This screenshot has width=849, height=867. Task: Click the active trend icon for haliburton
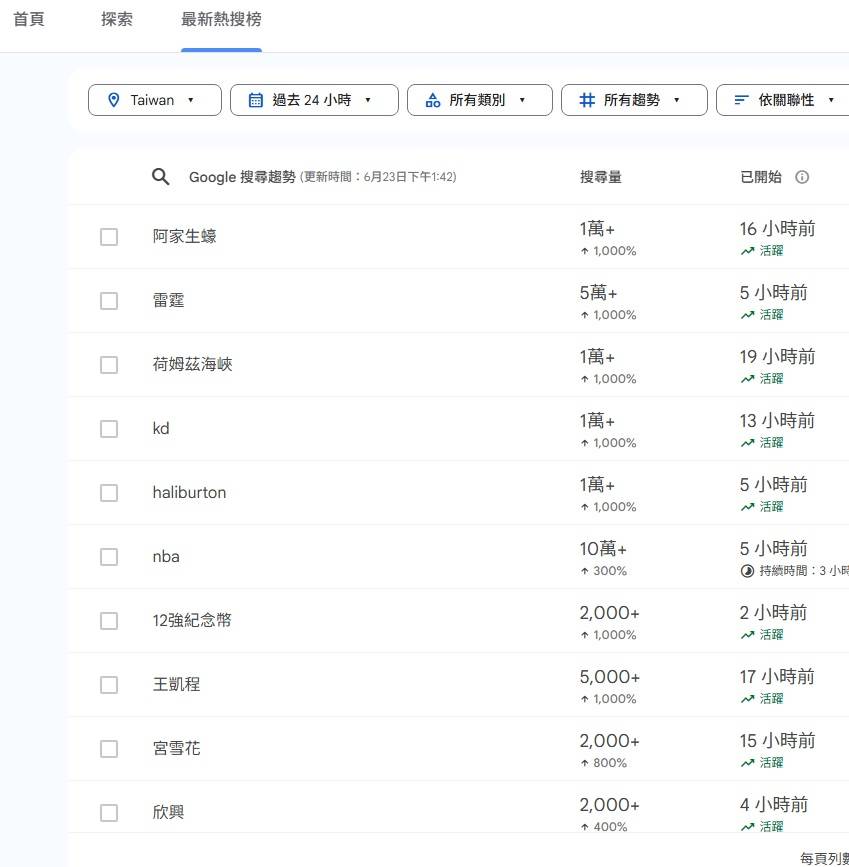coord(748,507)
